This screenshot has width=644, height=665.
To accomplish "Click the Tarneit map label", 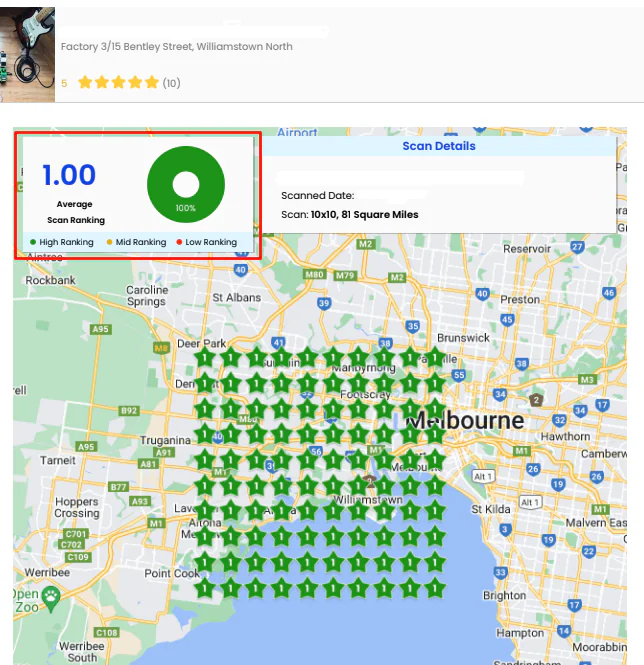I will click(58, 460).
